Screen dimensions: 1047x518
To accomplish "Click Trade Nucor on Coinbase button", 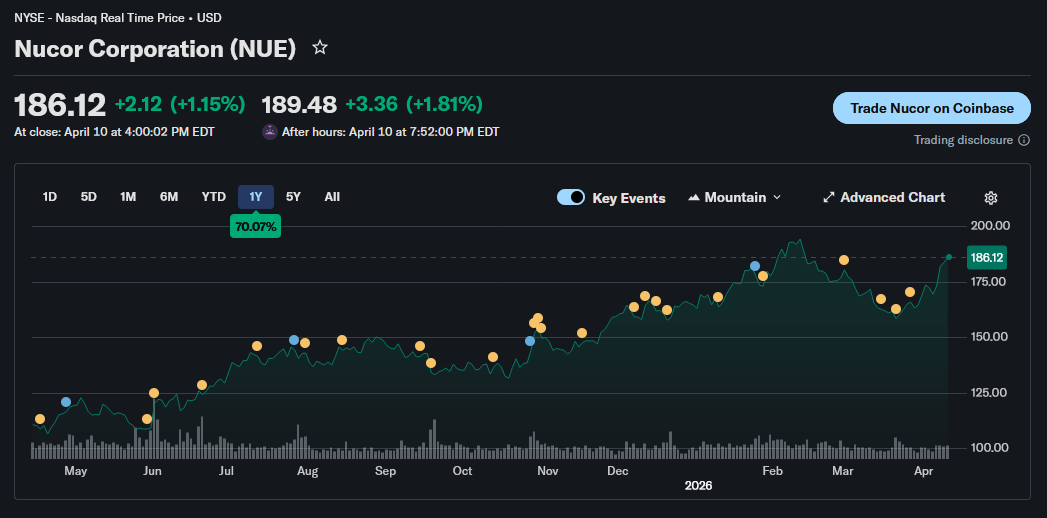I will pos(931,108).
